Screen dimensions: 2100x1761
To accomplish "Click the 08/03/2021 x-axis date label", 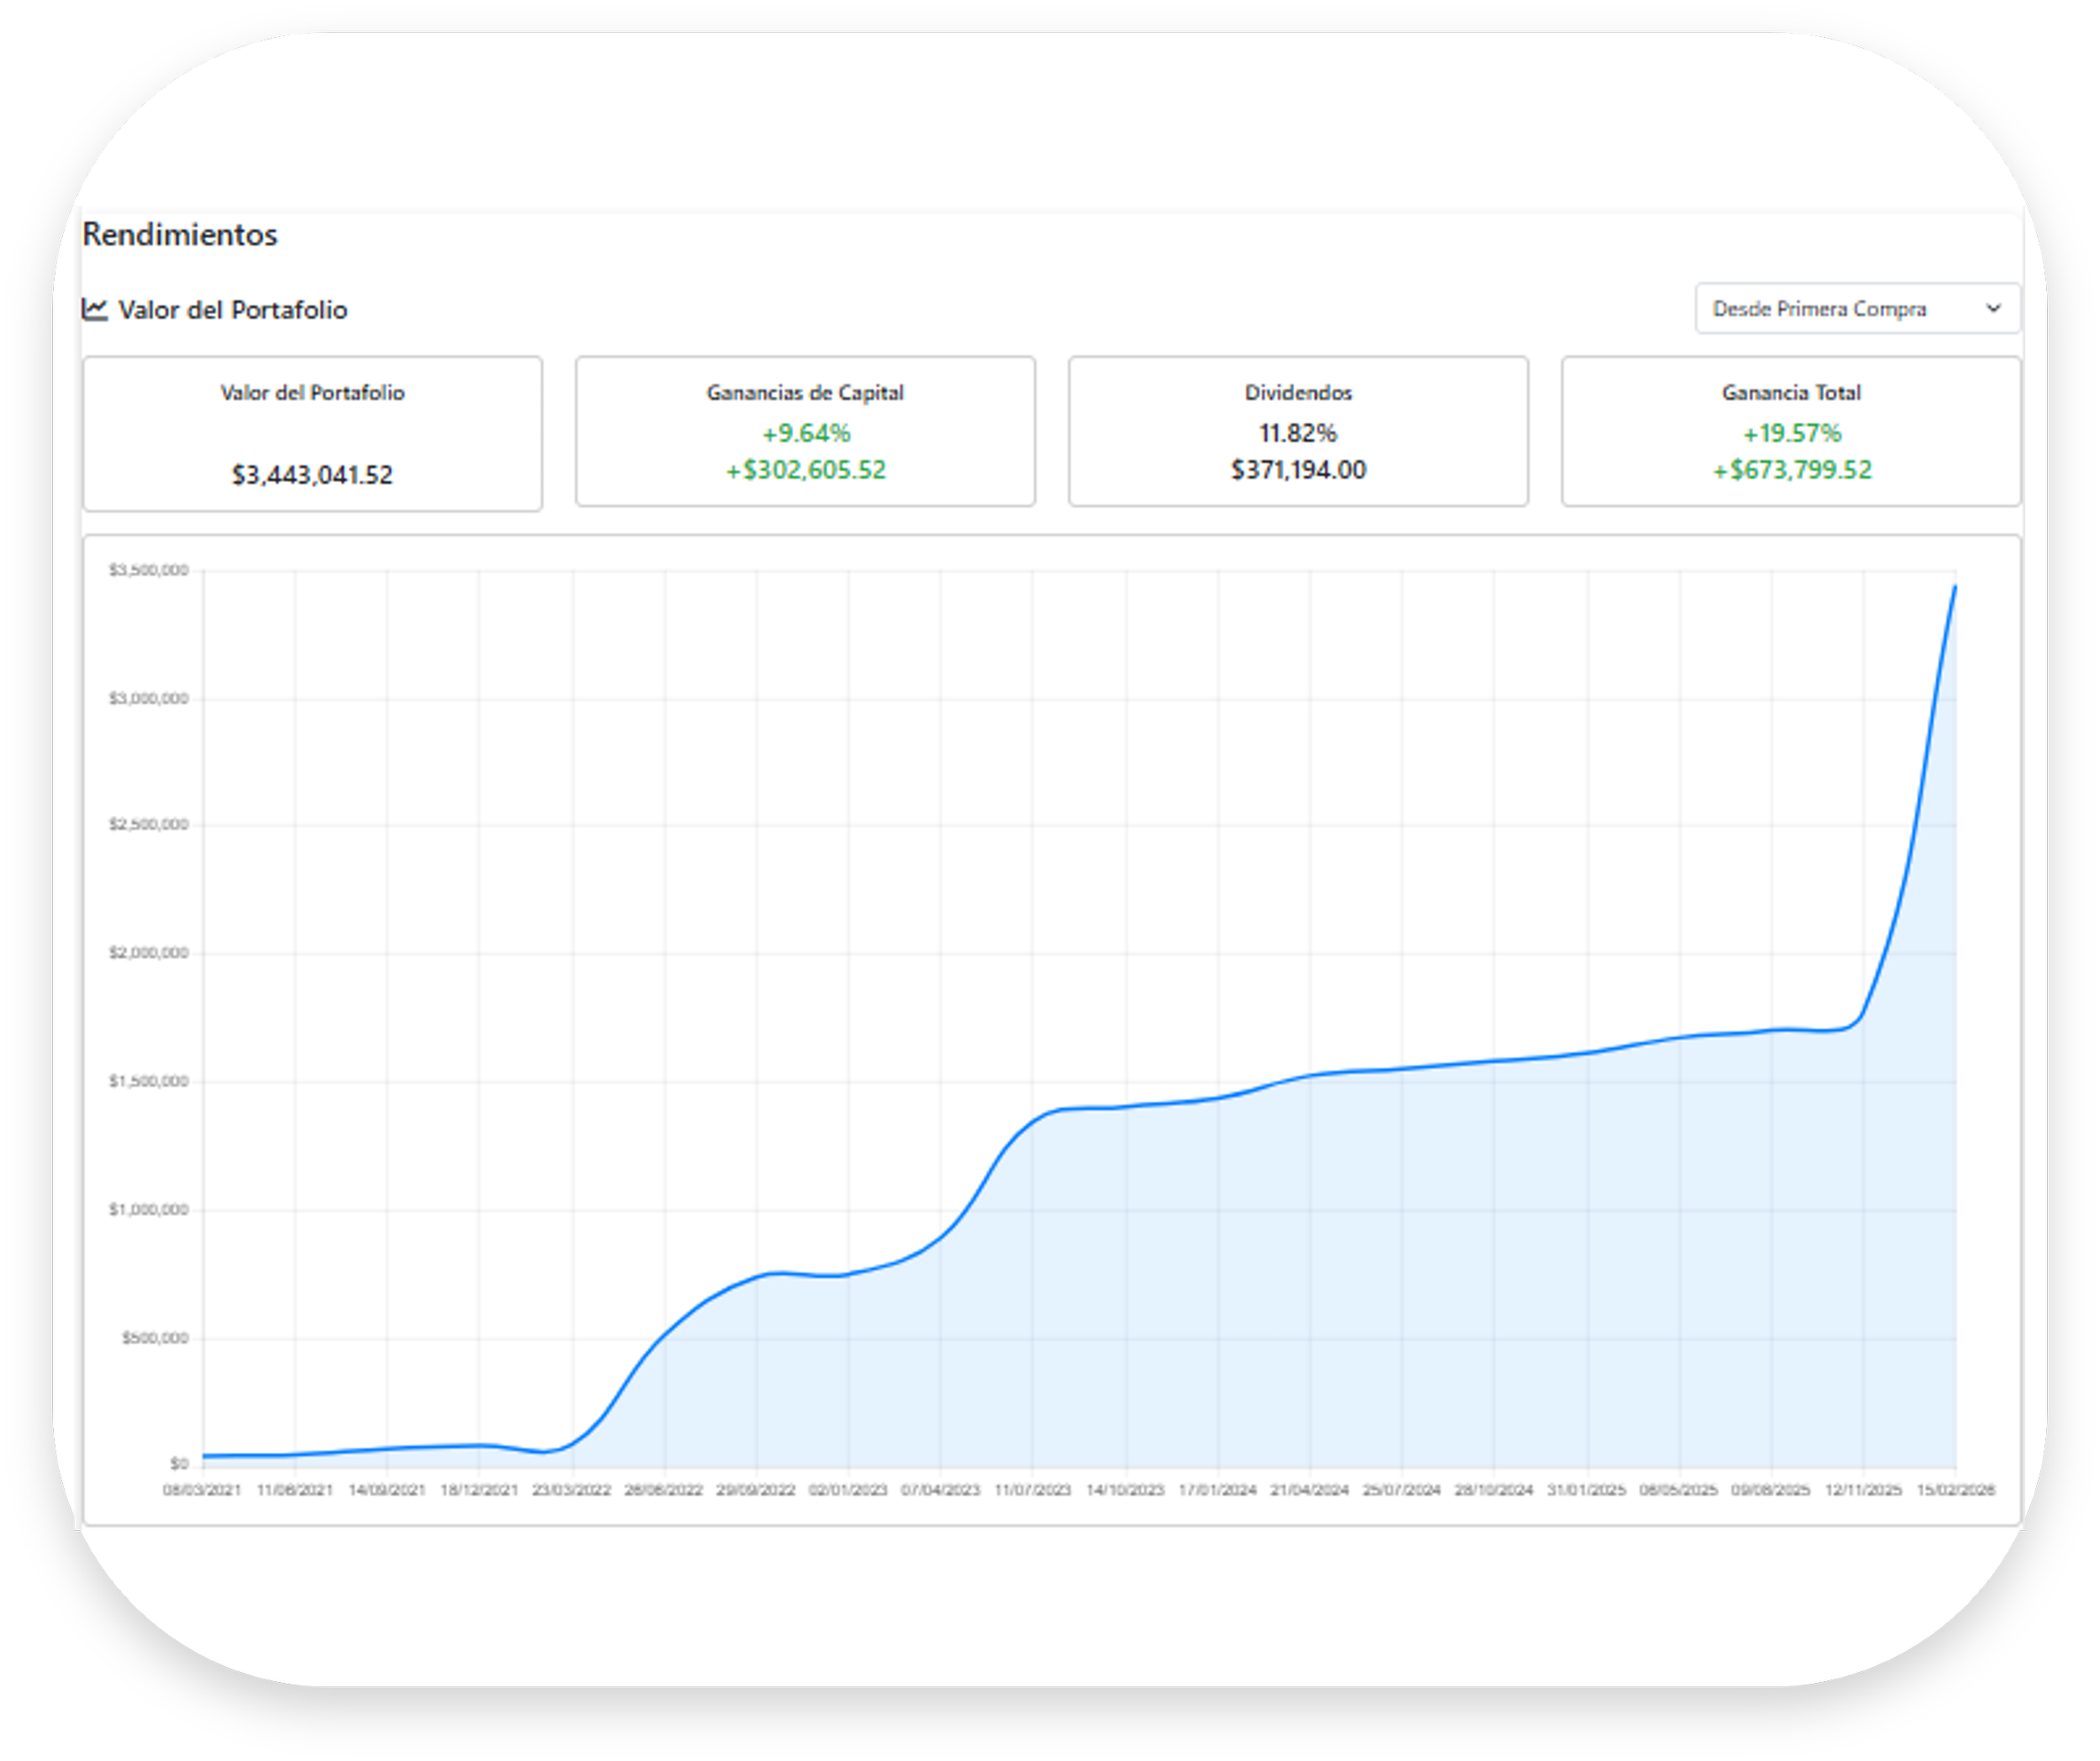I will 202,1490.
